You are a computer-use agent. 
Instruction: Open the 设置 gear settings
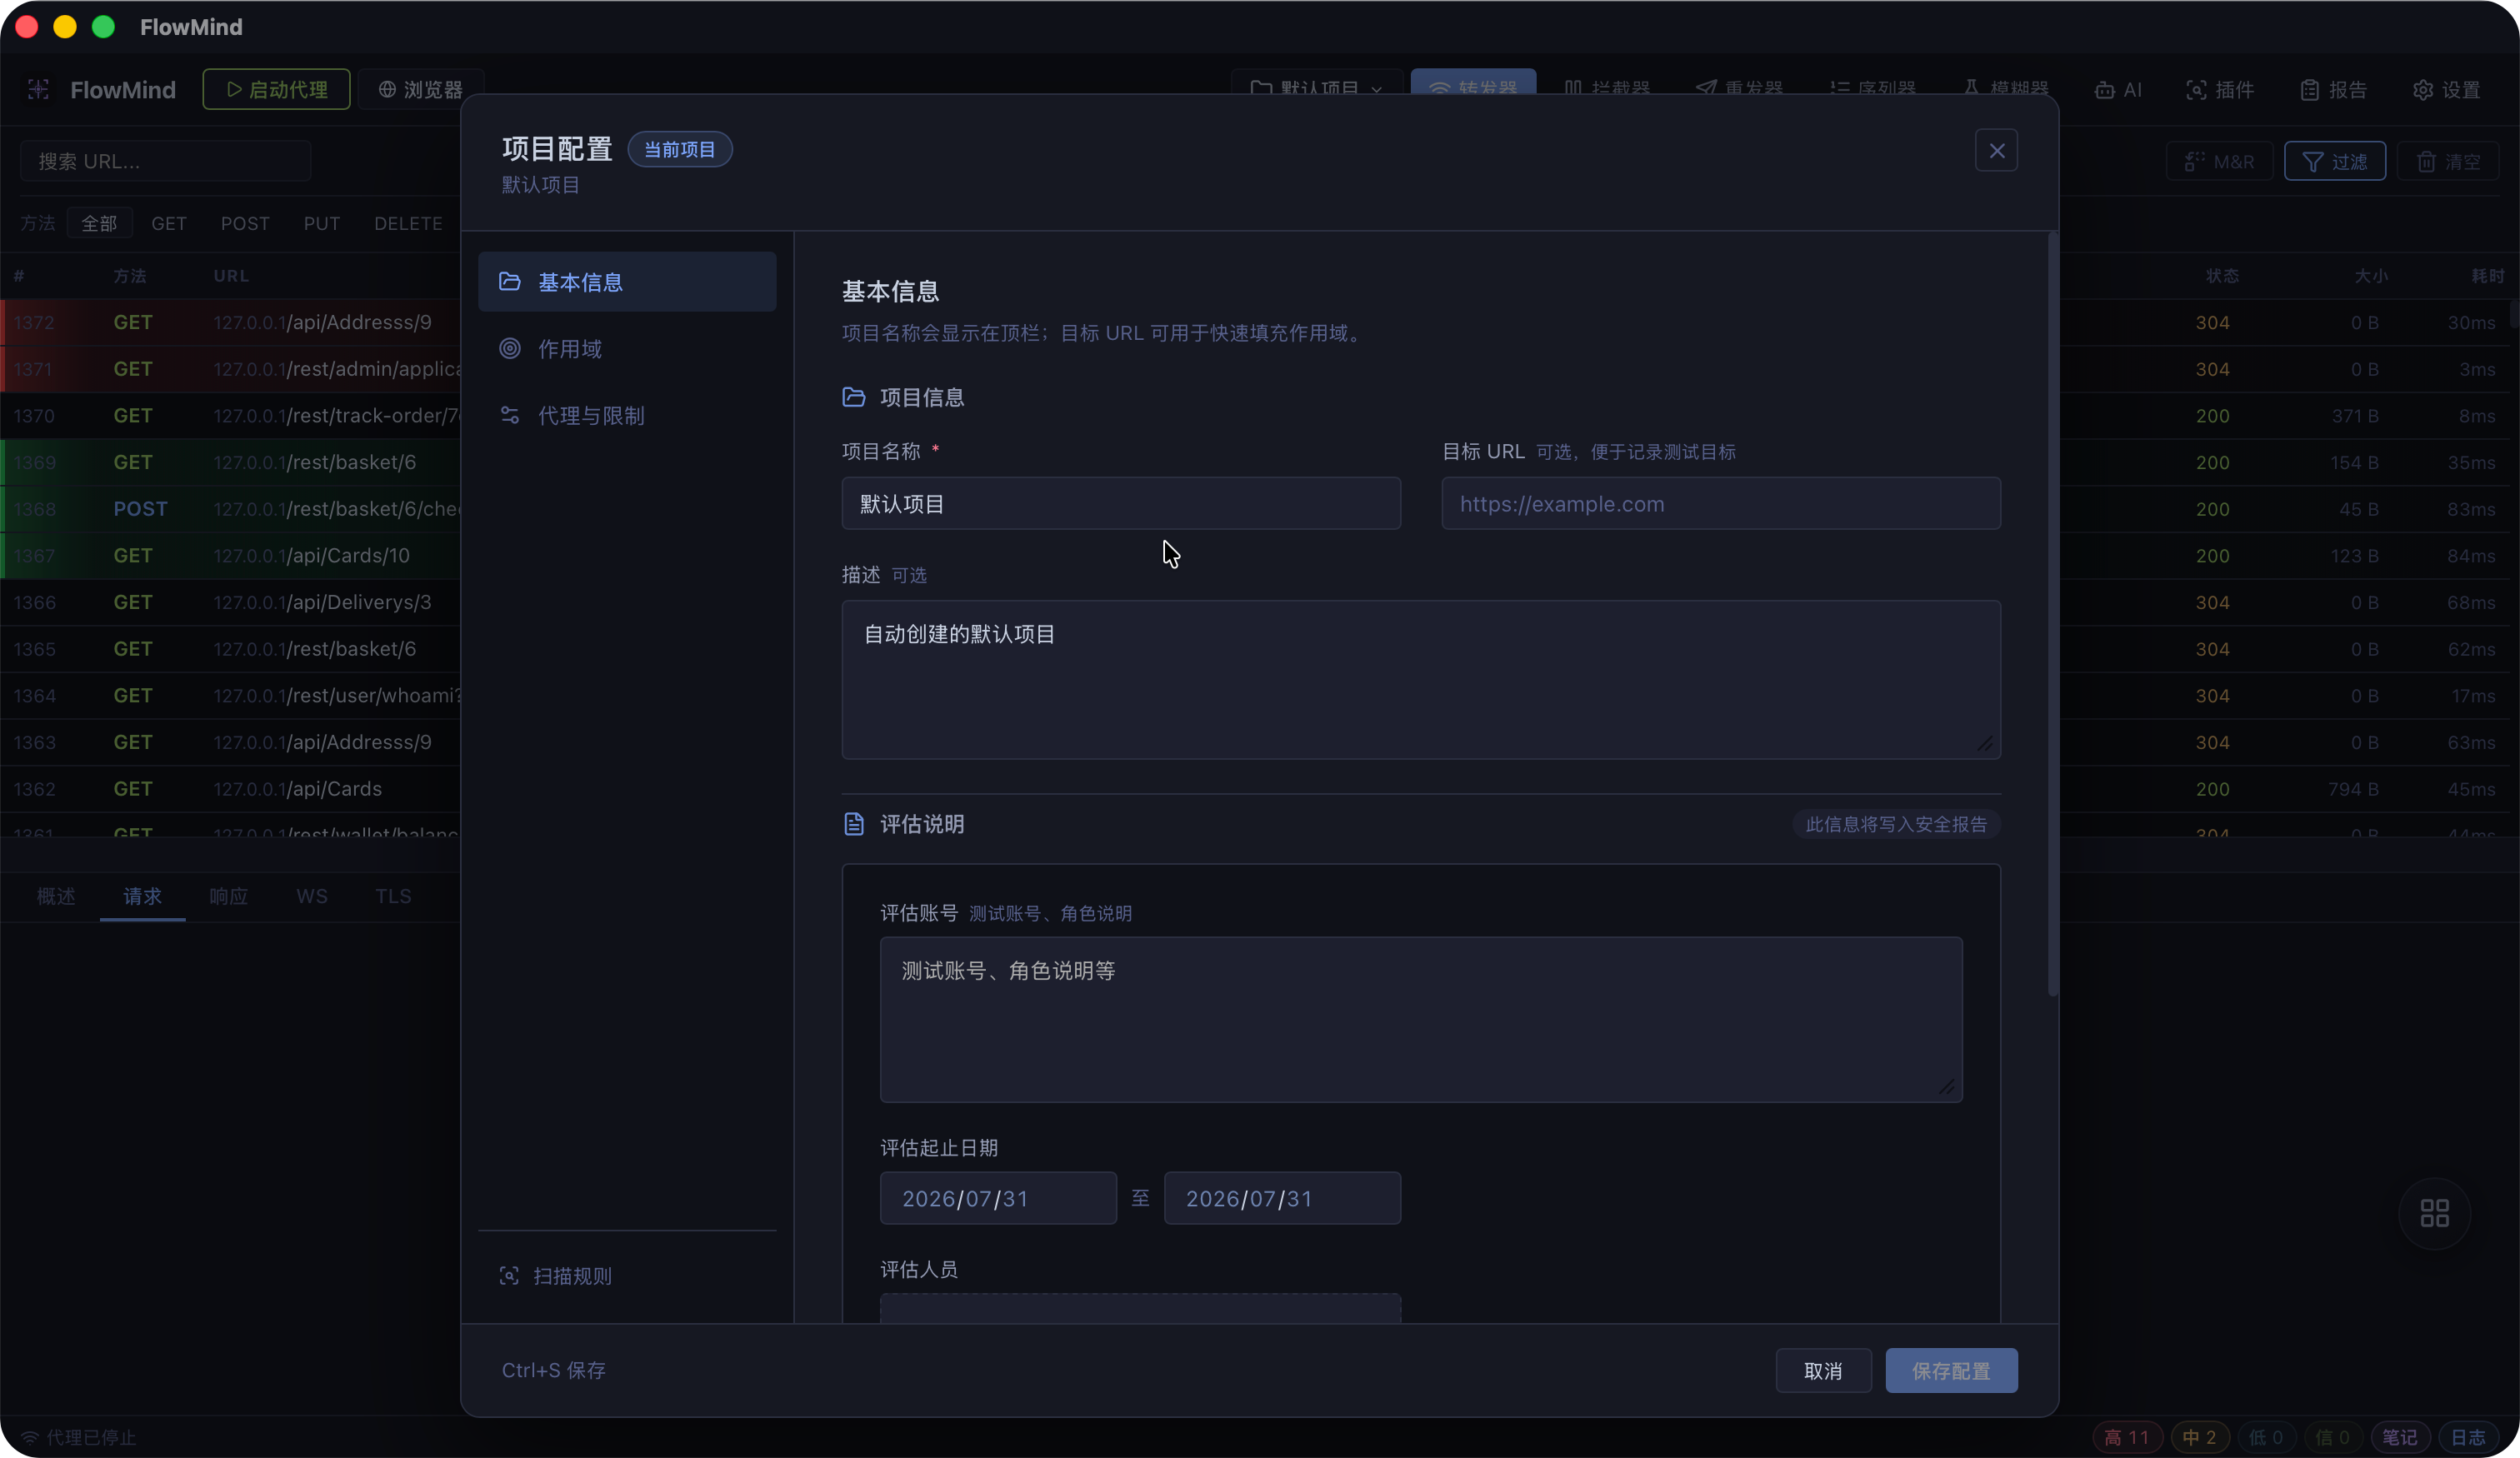tap(2446, 90)
